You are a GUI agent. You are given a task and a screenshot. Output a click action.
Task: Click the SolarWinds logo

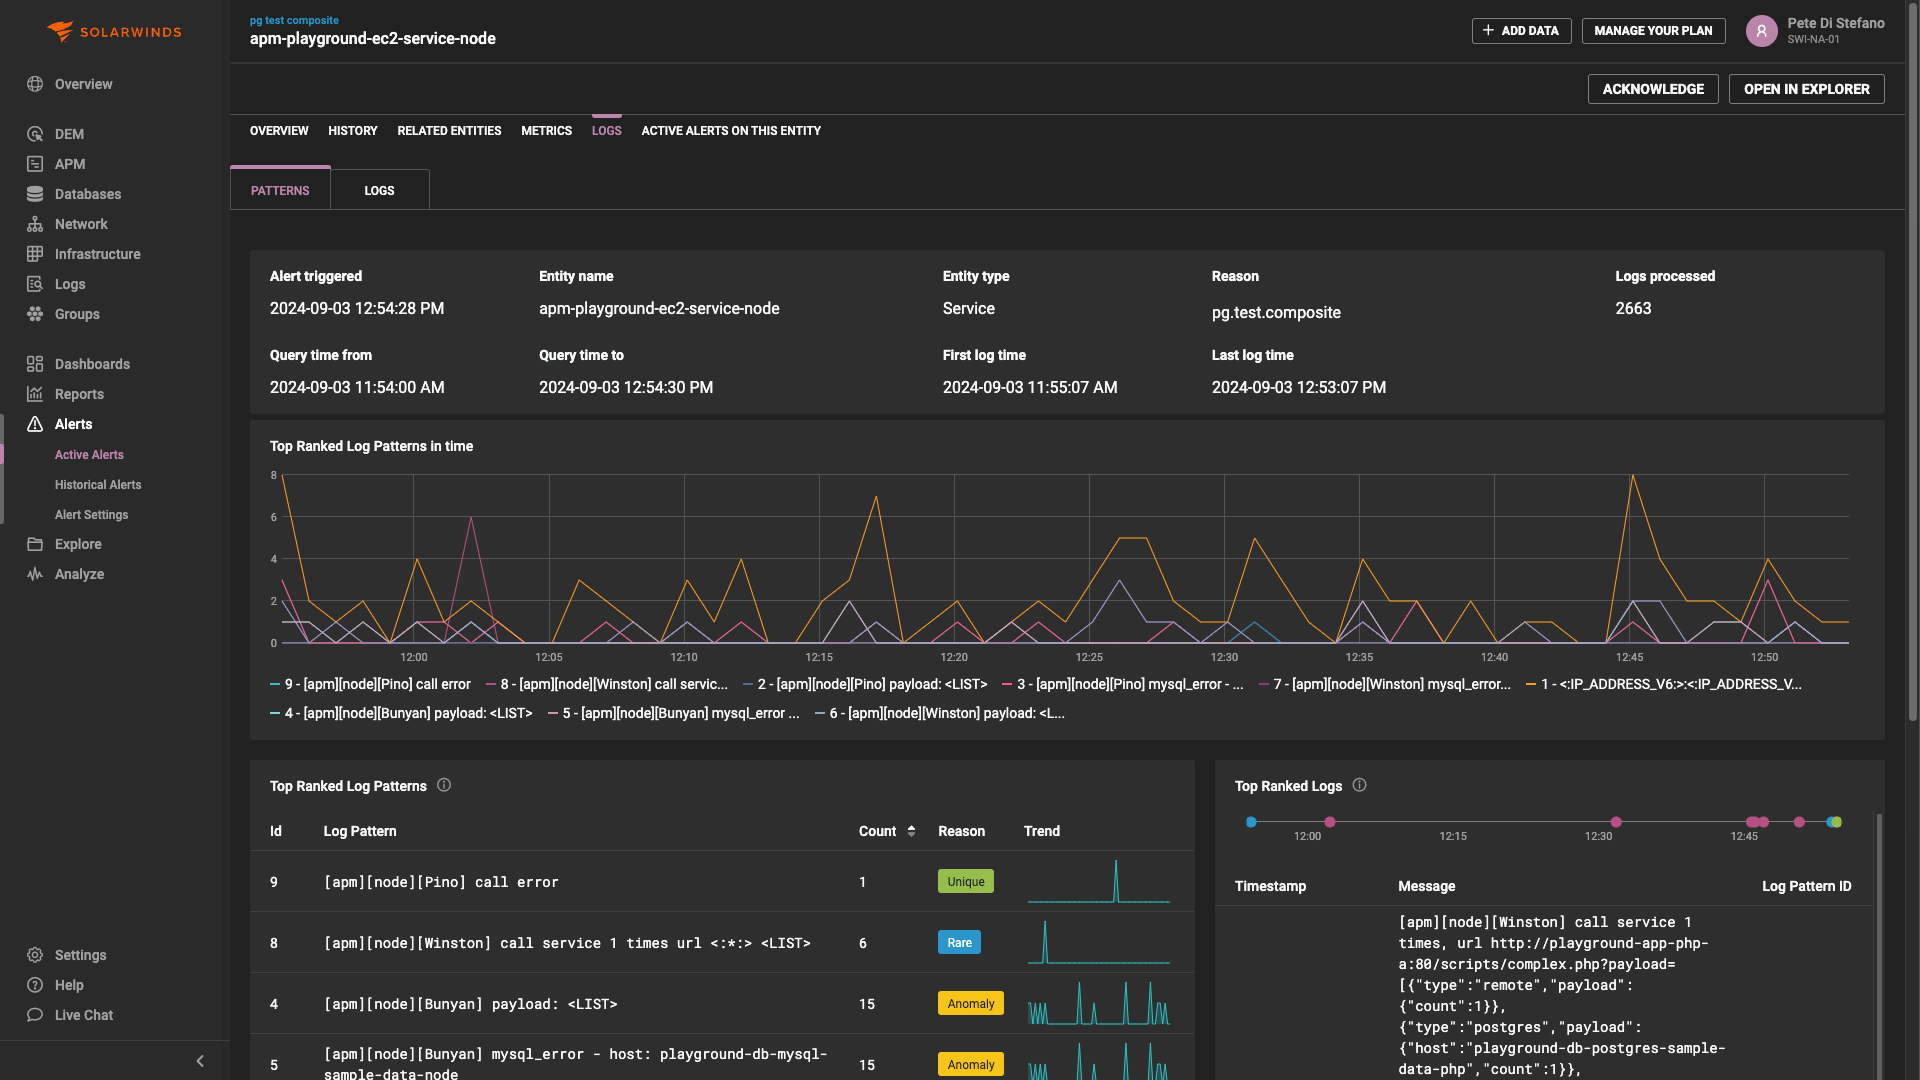coord(113,31)
